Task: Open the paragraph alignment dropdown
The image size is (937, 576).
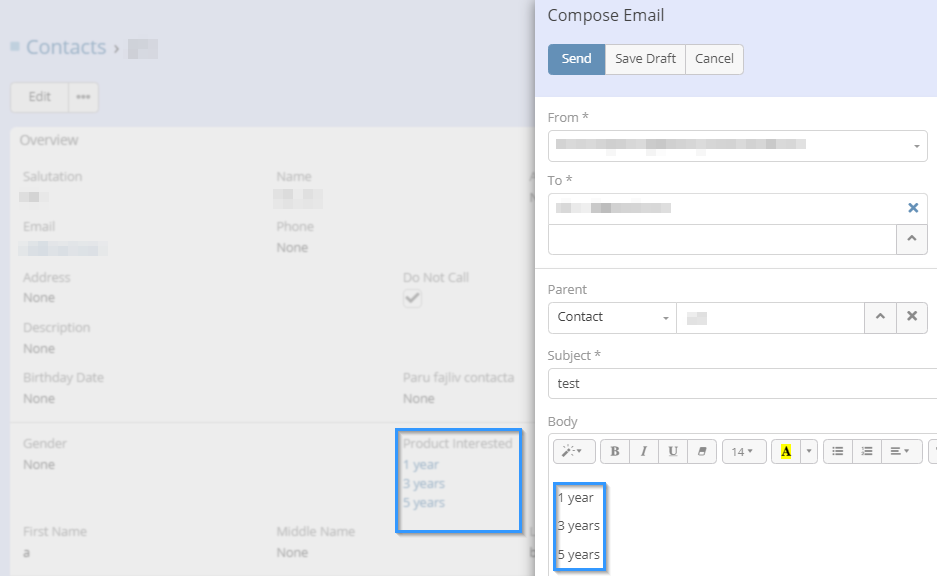Action: pos(901,451)
